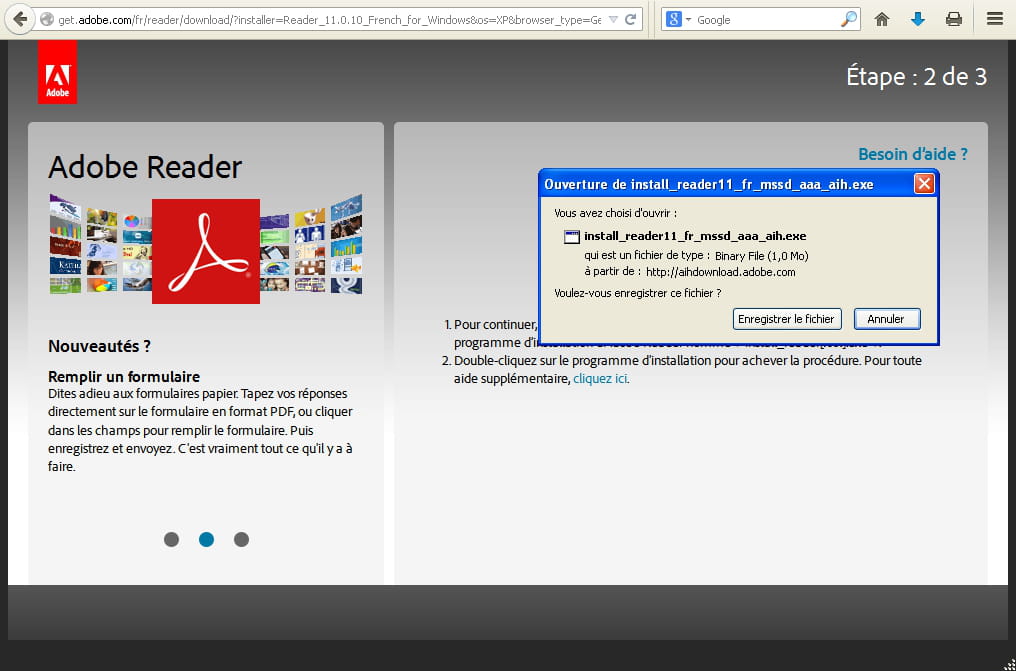The image size is (1016, 671).
Task: Select the second blue carousel dot
Action: coord(206,540)
